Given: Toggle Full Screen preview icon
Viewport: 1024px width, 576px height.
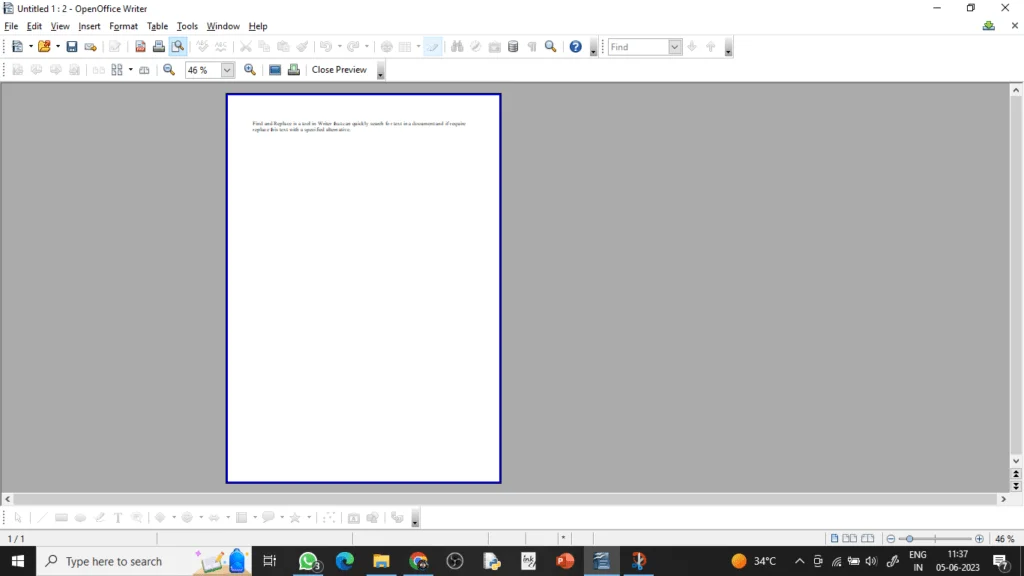Looking at the screenshot, I should 275,70.
